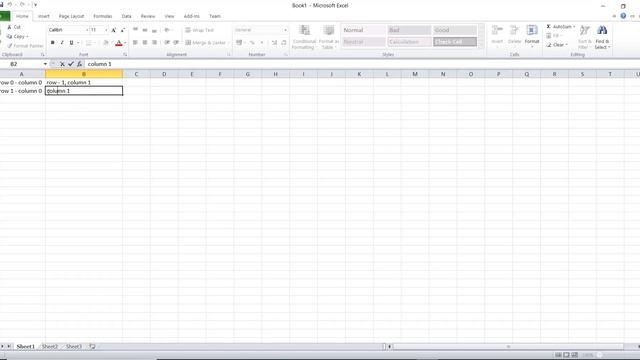Toggle Middle Align vertical alignment

point(144,30)
